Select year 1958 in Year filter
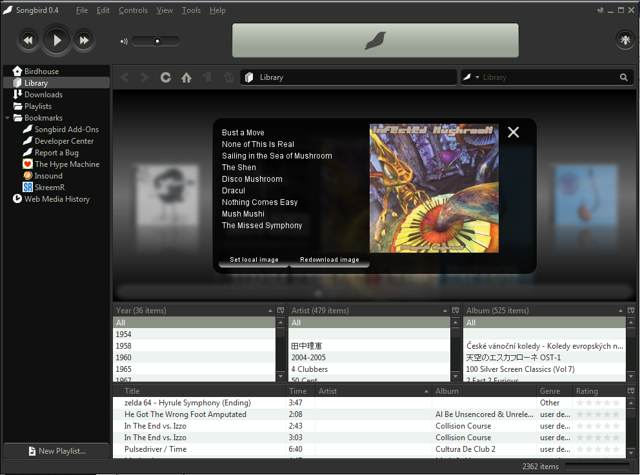 pyautogui.click(x=194, y=346)
